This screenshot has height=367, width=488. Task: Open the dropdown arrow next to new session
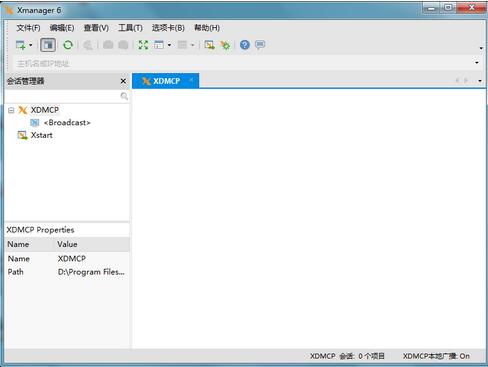point(31,45)
